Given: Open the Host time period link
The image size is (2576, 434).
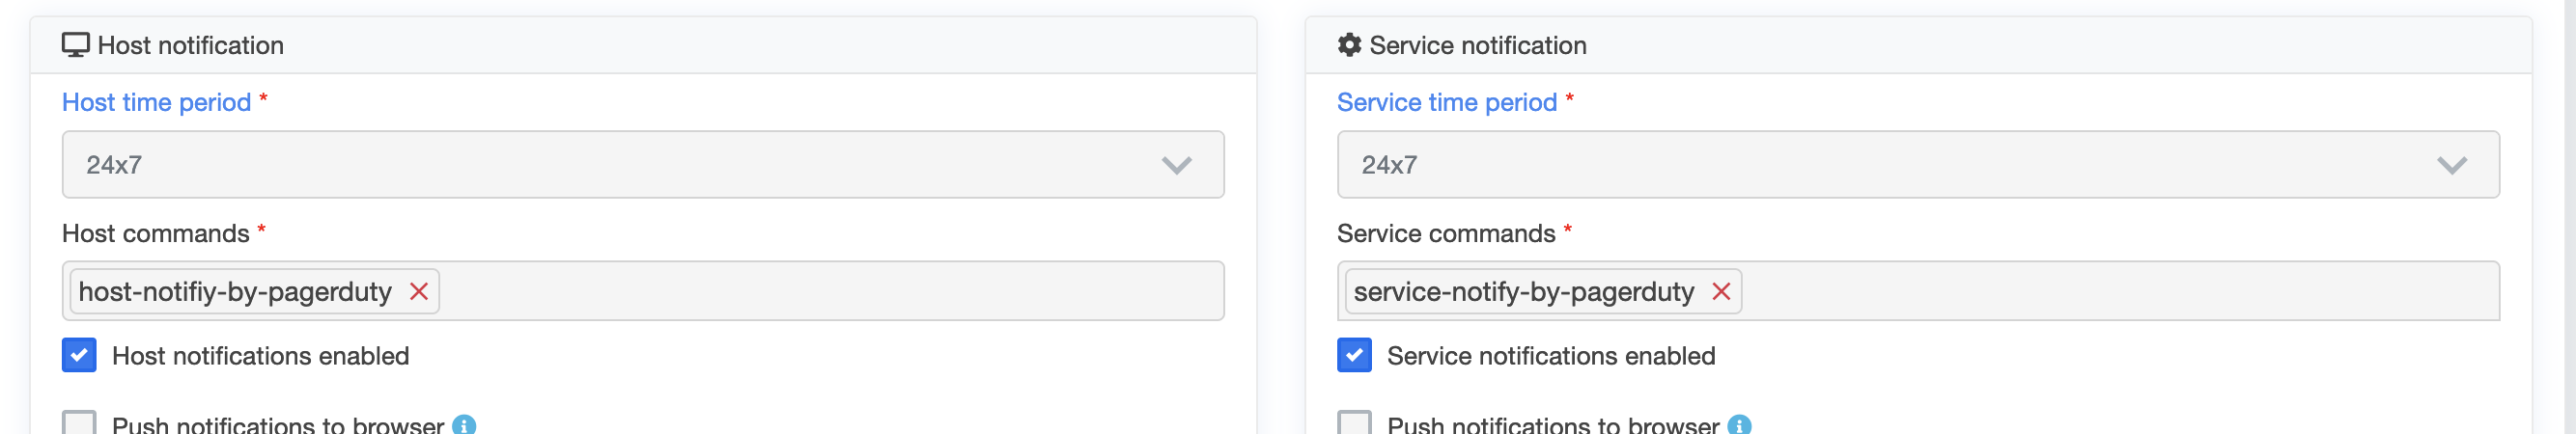Looking at the screenshot, I should coord(156,102).
